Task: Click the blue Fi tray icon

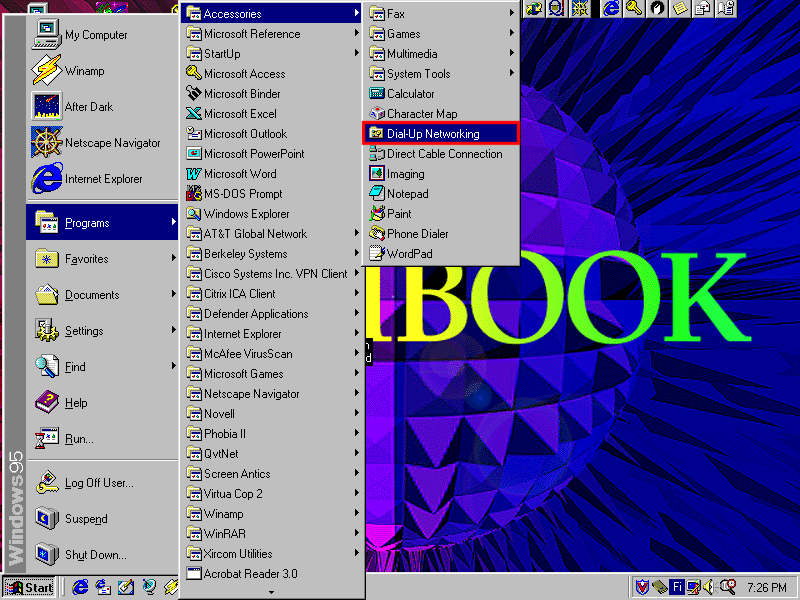Action: pos(677,587)
